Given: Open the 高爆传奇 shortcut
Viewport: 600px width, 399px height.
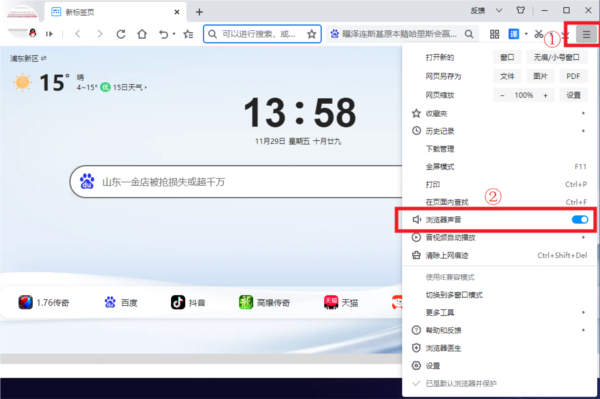Looking at the screenshot, I should (x=264, y=303).
